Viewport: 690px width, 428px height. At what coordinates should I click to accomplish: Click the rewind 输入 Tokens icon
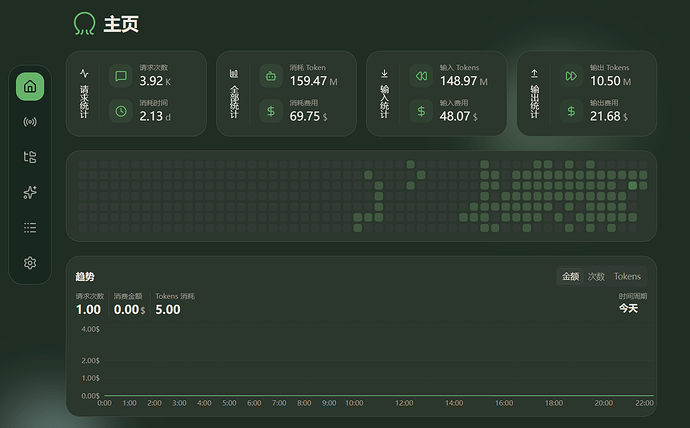point(421,76)
